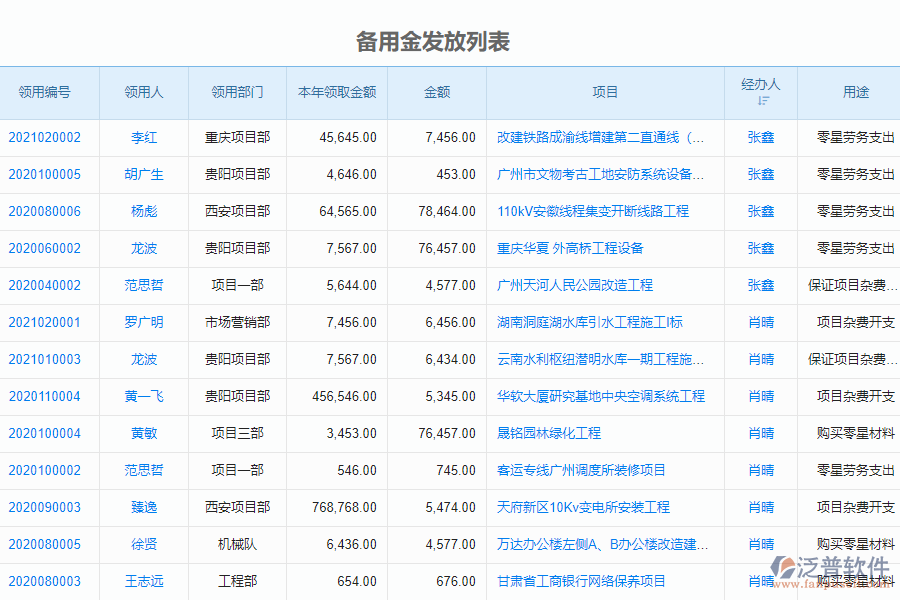View project 天府新区10Kv变电所安装工程
This screenshot has width=900, height=600.
[585, 507]
